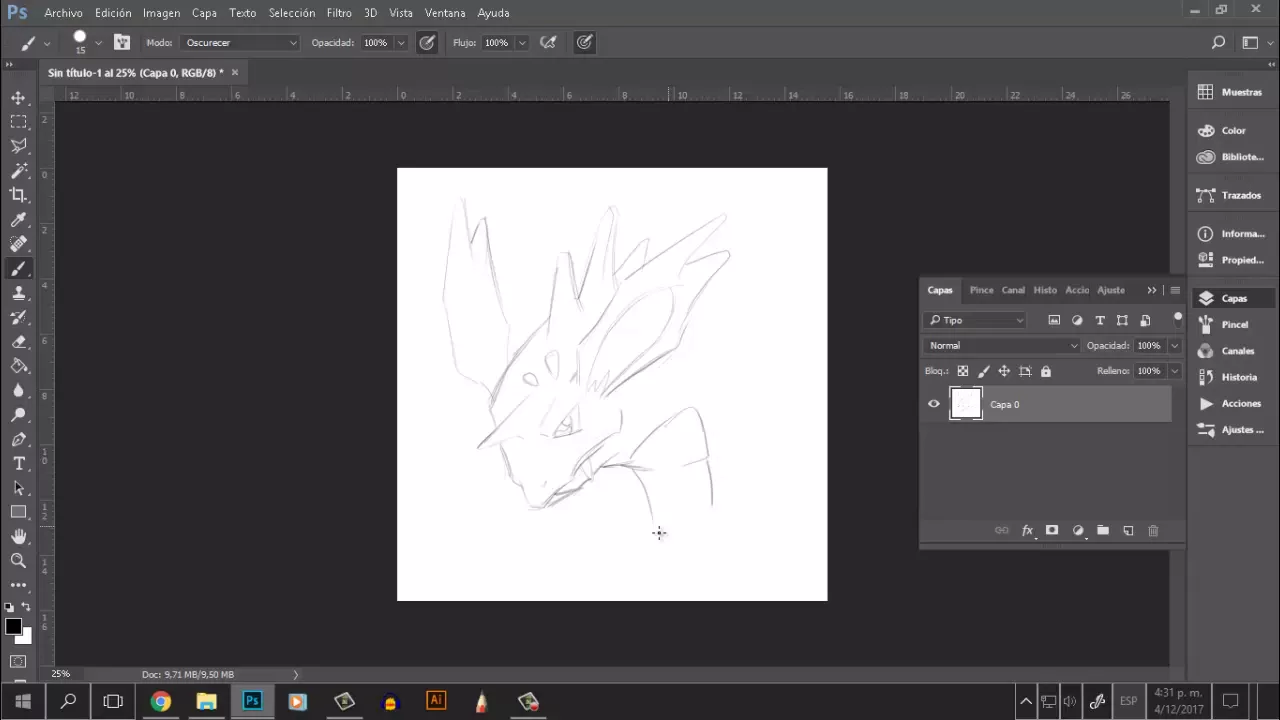Create new fill or adjustment layer
This screenshot has width=1280, height=720.
coord(1078,531)
